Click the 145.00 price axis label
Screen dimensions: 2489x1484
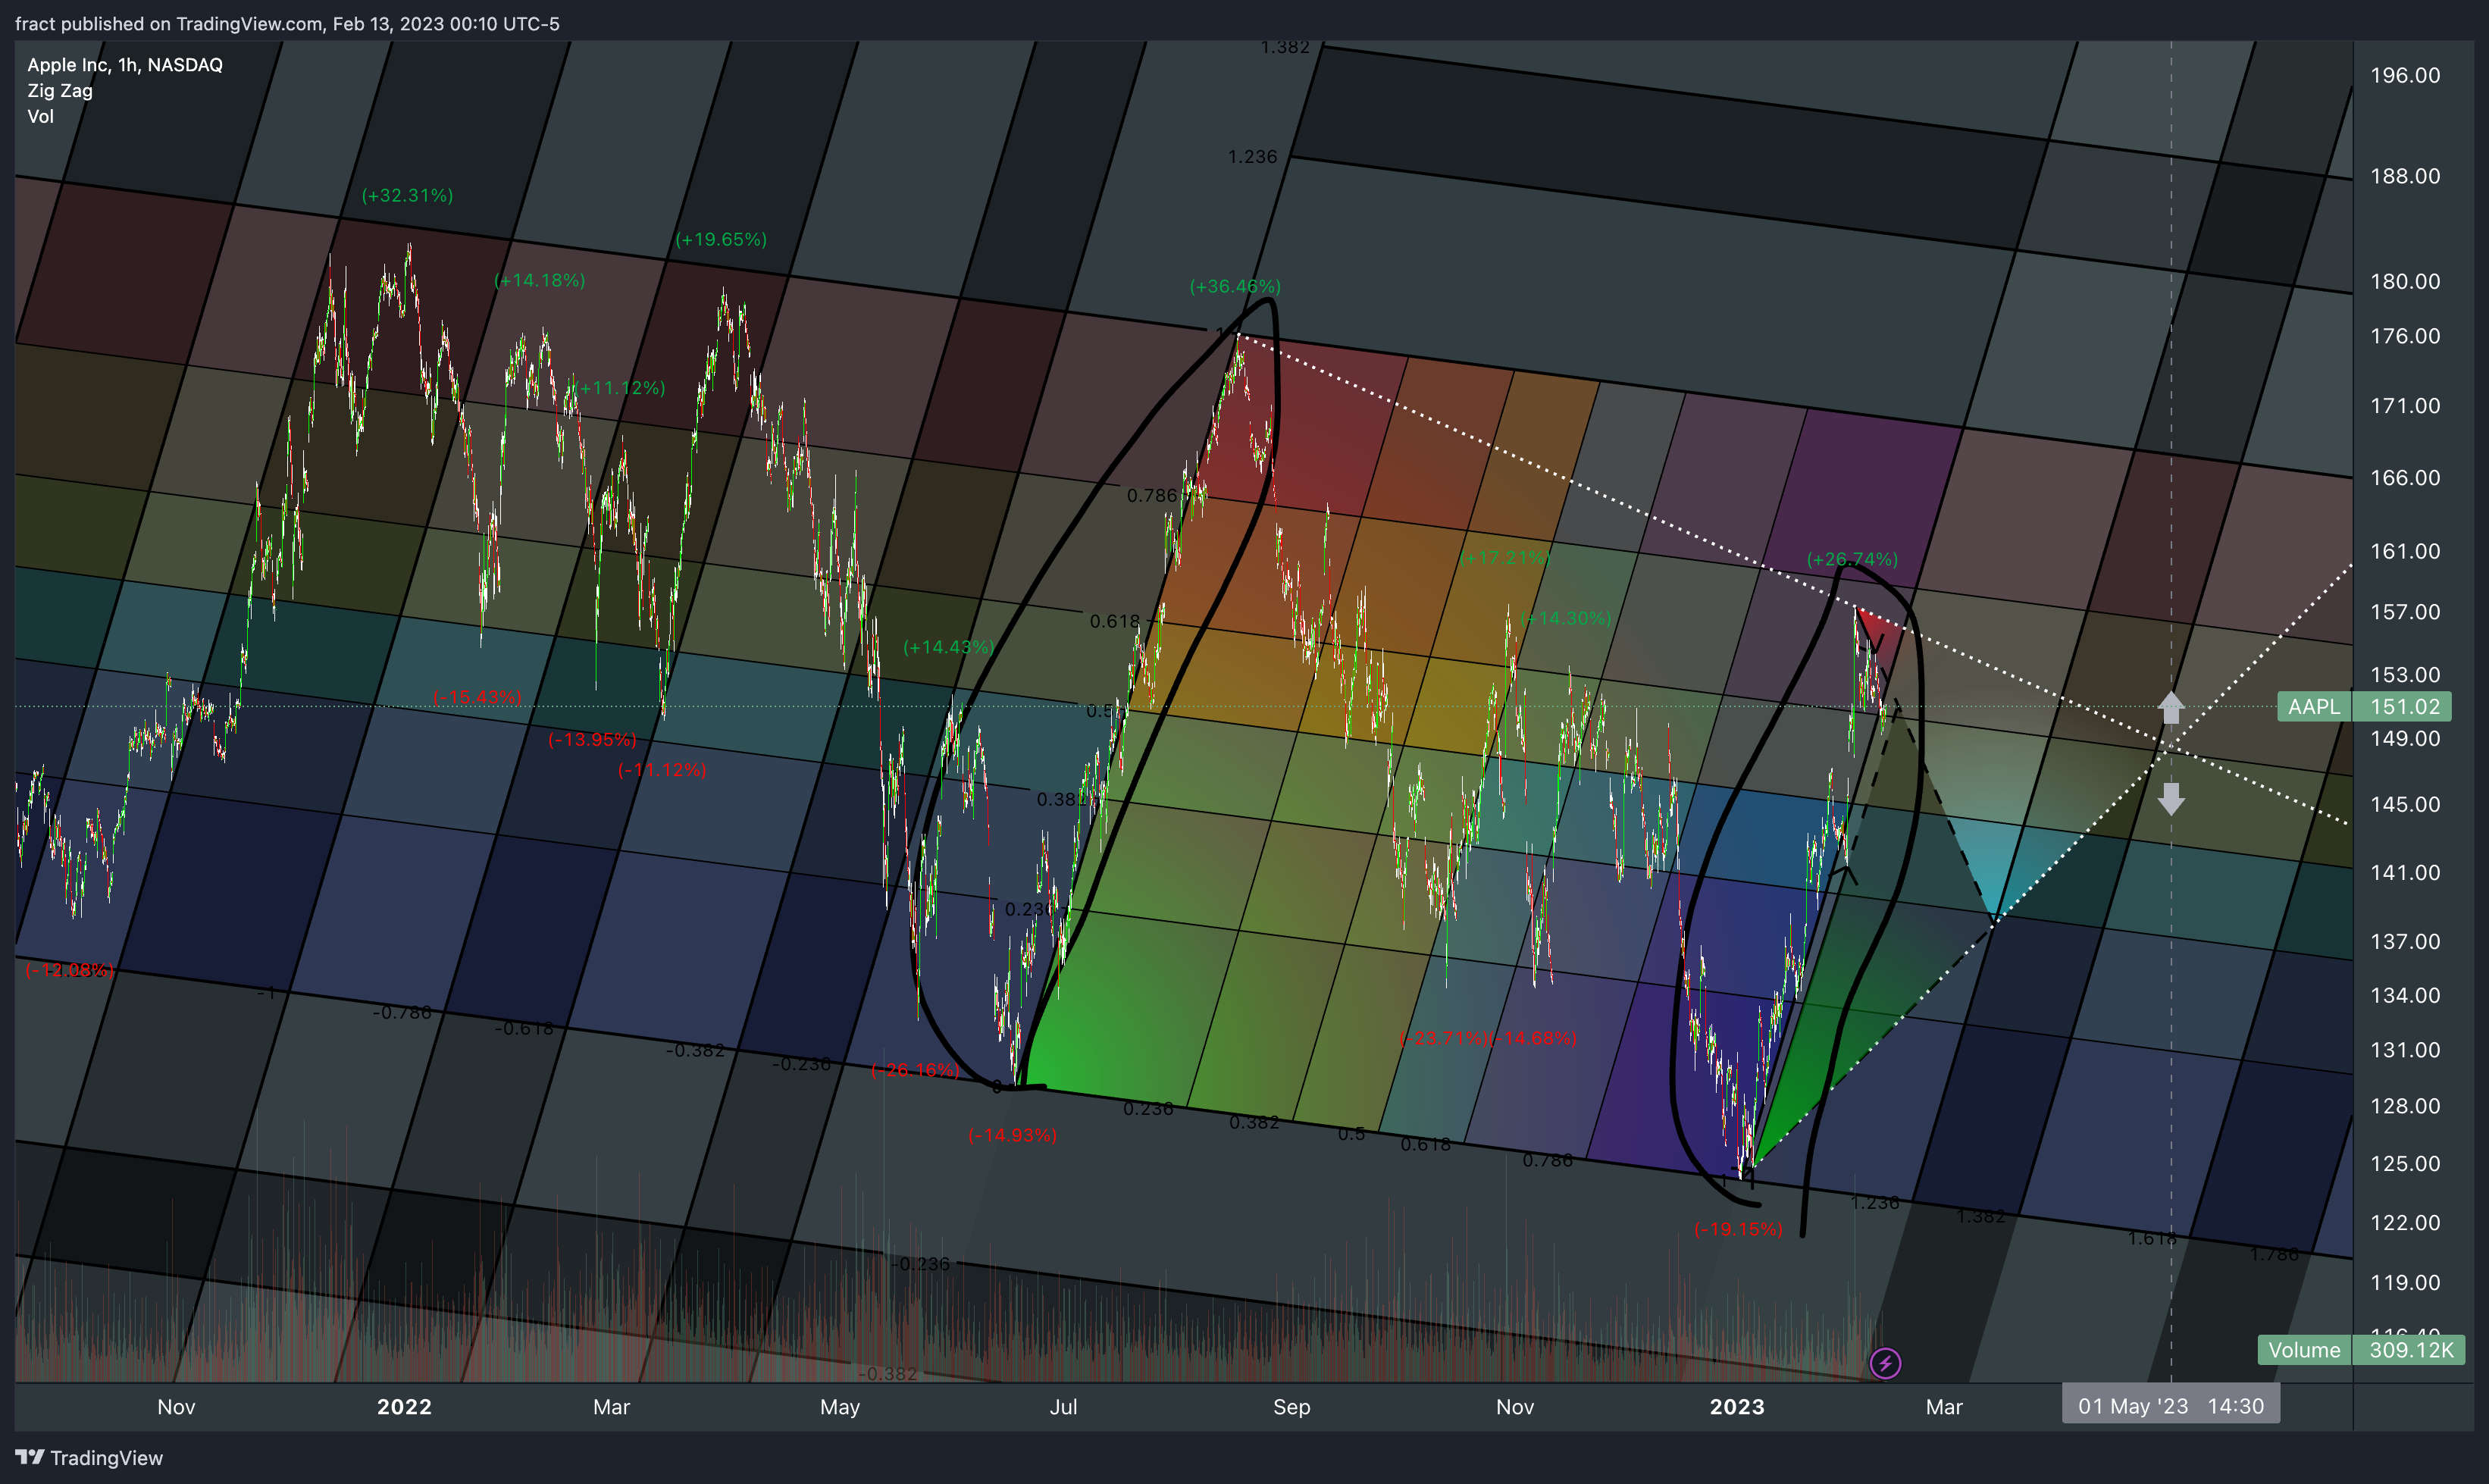2405,804
